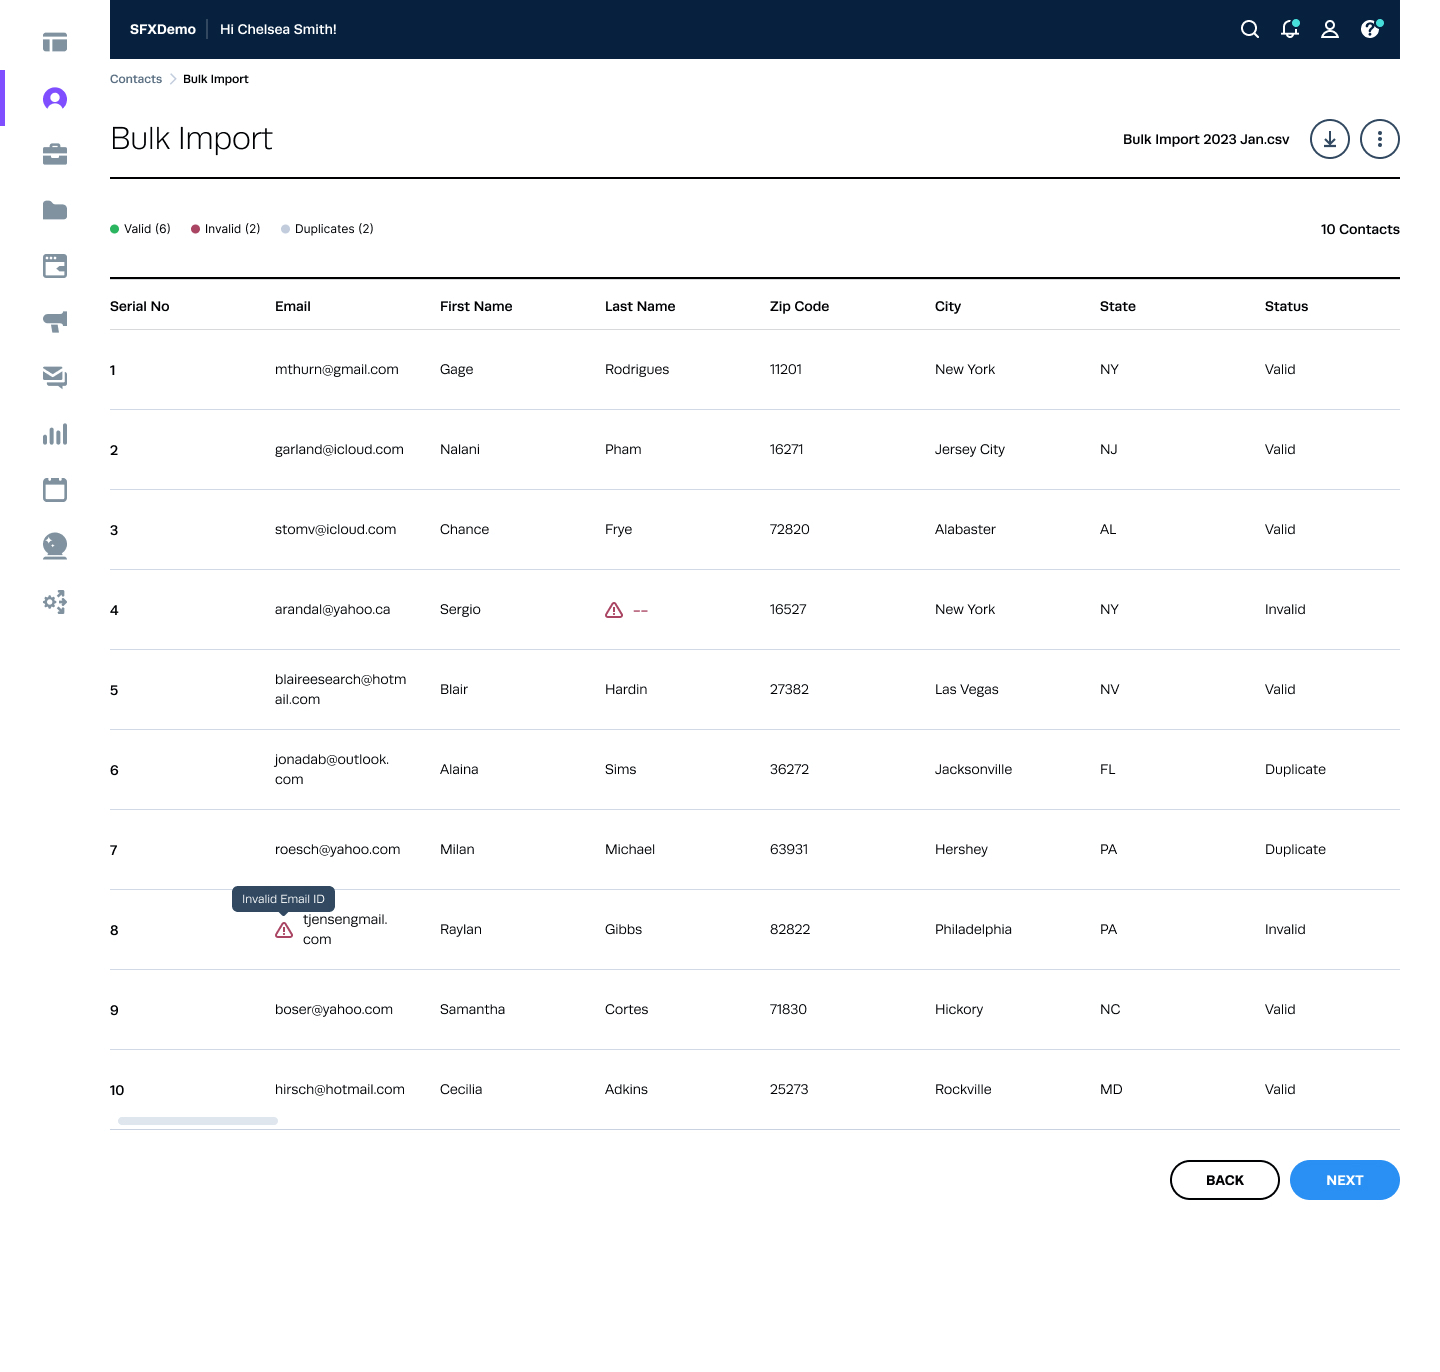Open the gear settings icon in sidebar
The image size is (1440, 1372).
coord(55,601)
